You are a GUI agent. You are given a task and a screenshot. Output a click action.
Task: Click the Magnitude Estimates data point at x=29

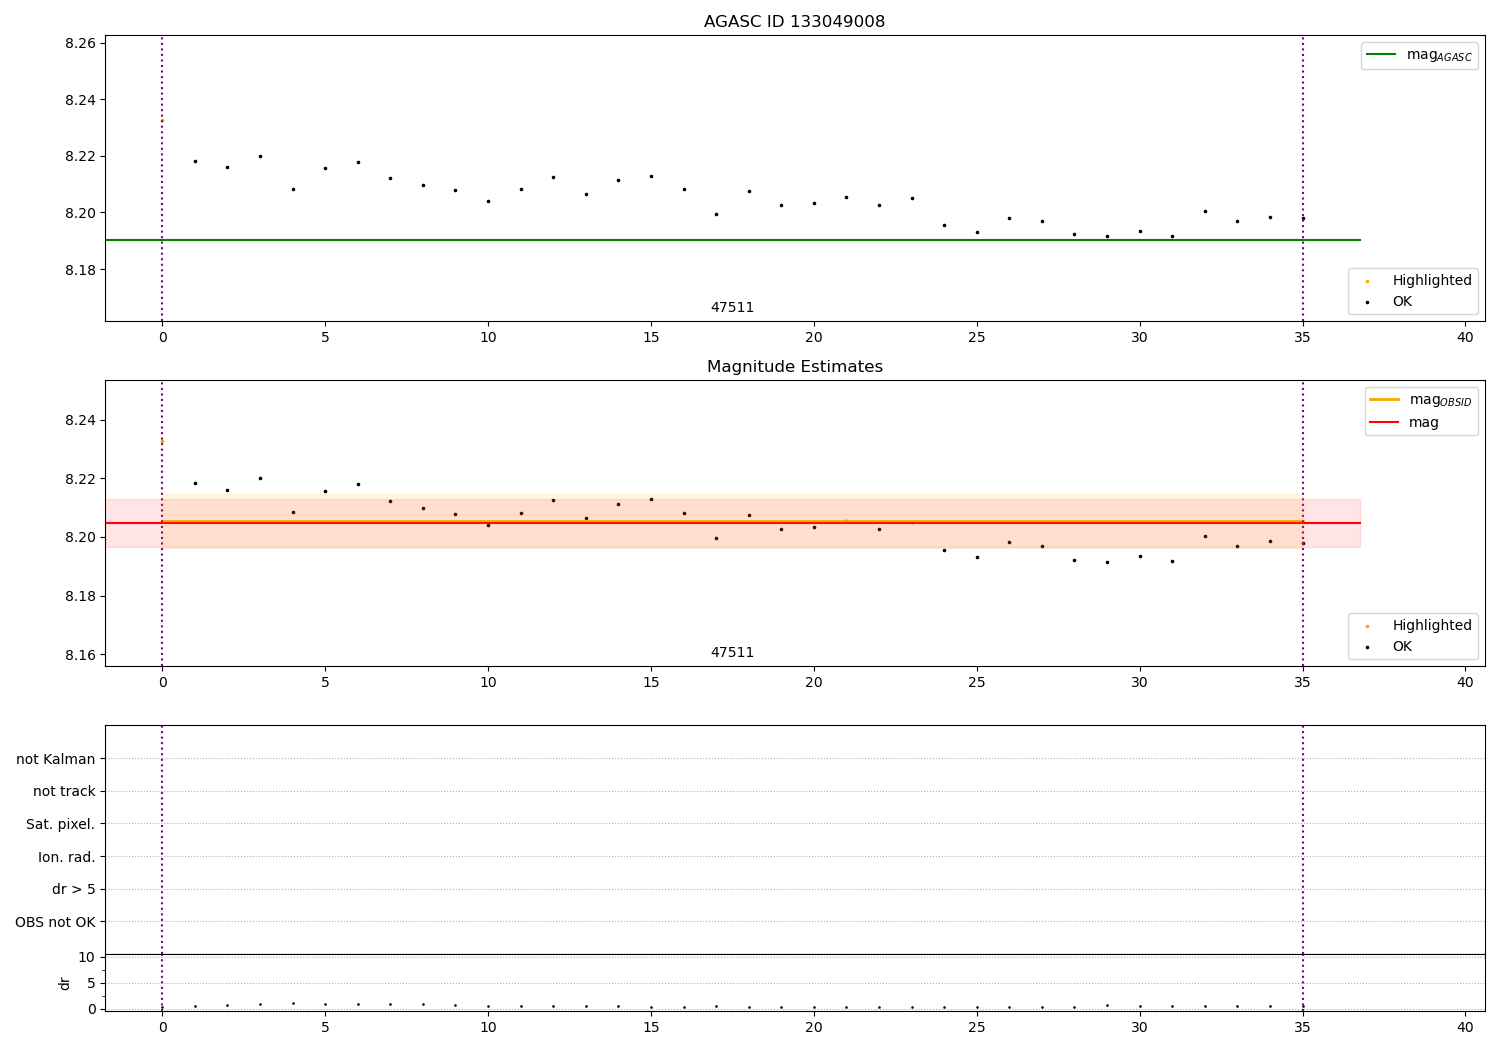pyautogui.click(x=1107, y=562)
